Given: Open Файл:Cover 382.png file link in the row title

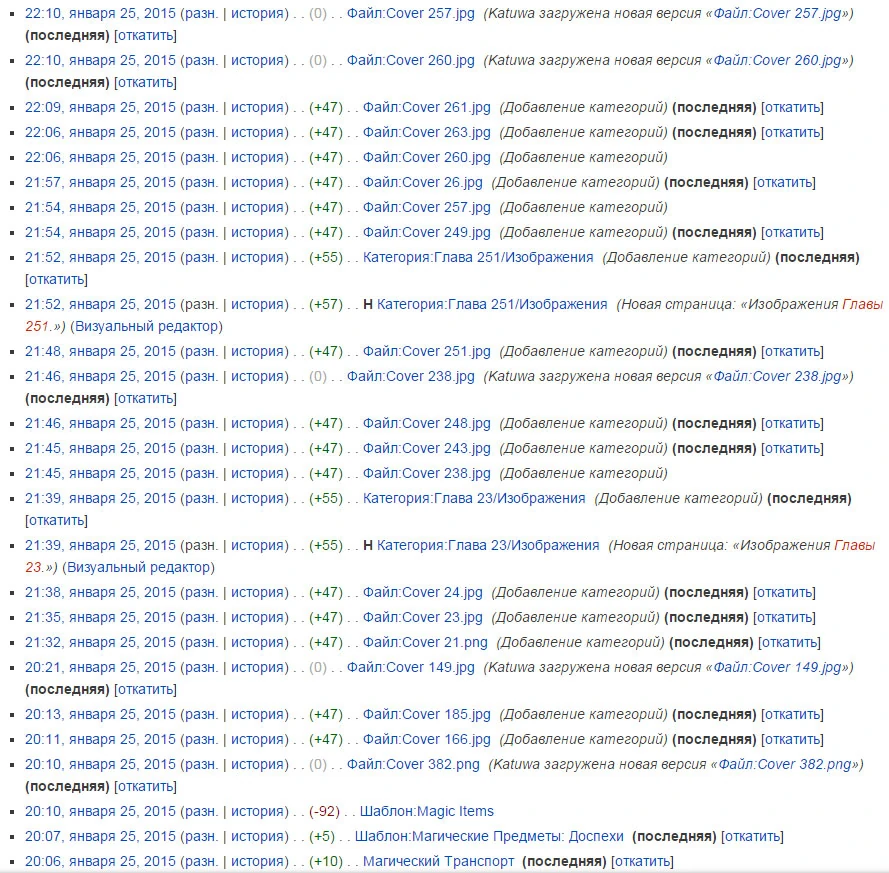Looking at the screenshot, I should pyautogui.click(x=413, y=764).
